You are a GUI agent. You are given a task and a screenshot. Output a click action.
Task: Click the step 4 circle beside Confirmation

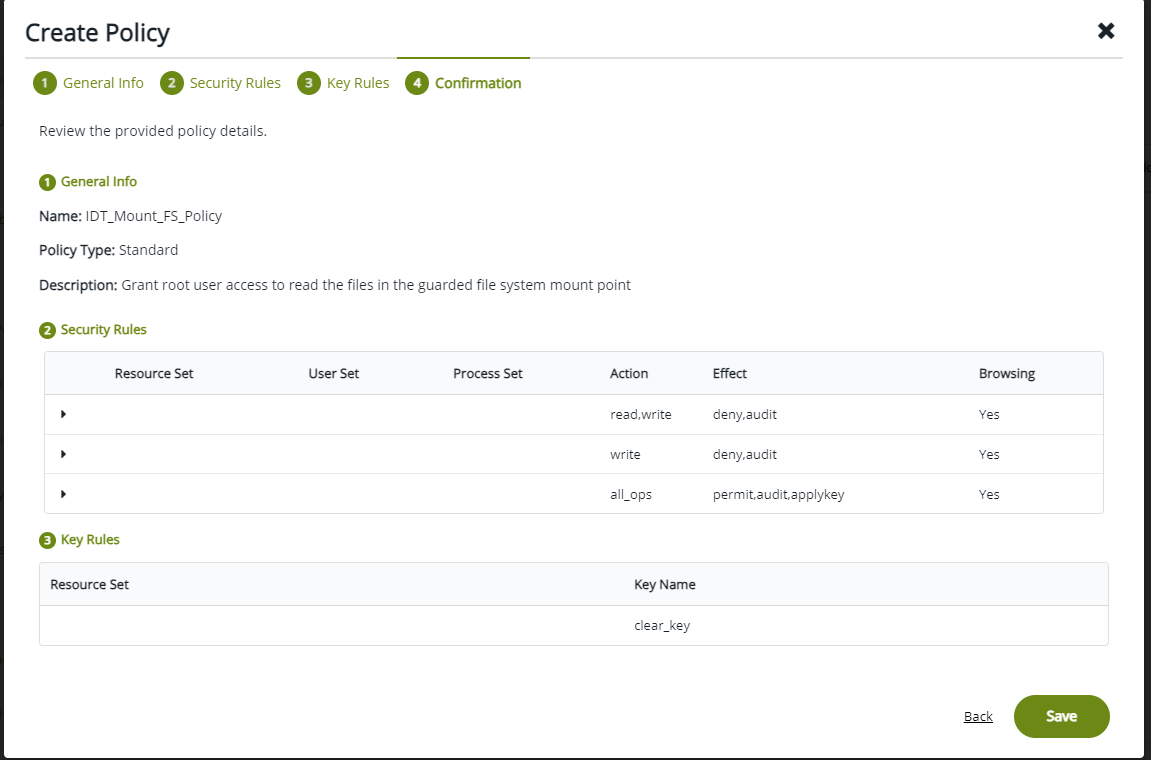click(x=416, y=83)
